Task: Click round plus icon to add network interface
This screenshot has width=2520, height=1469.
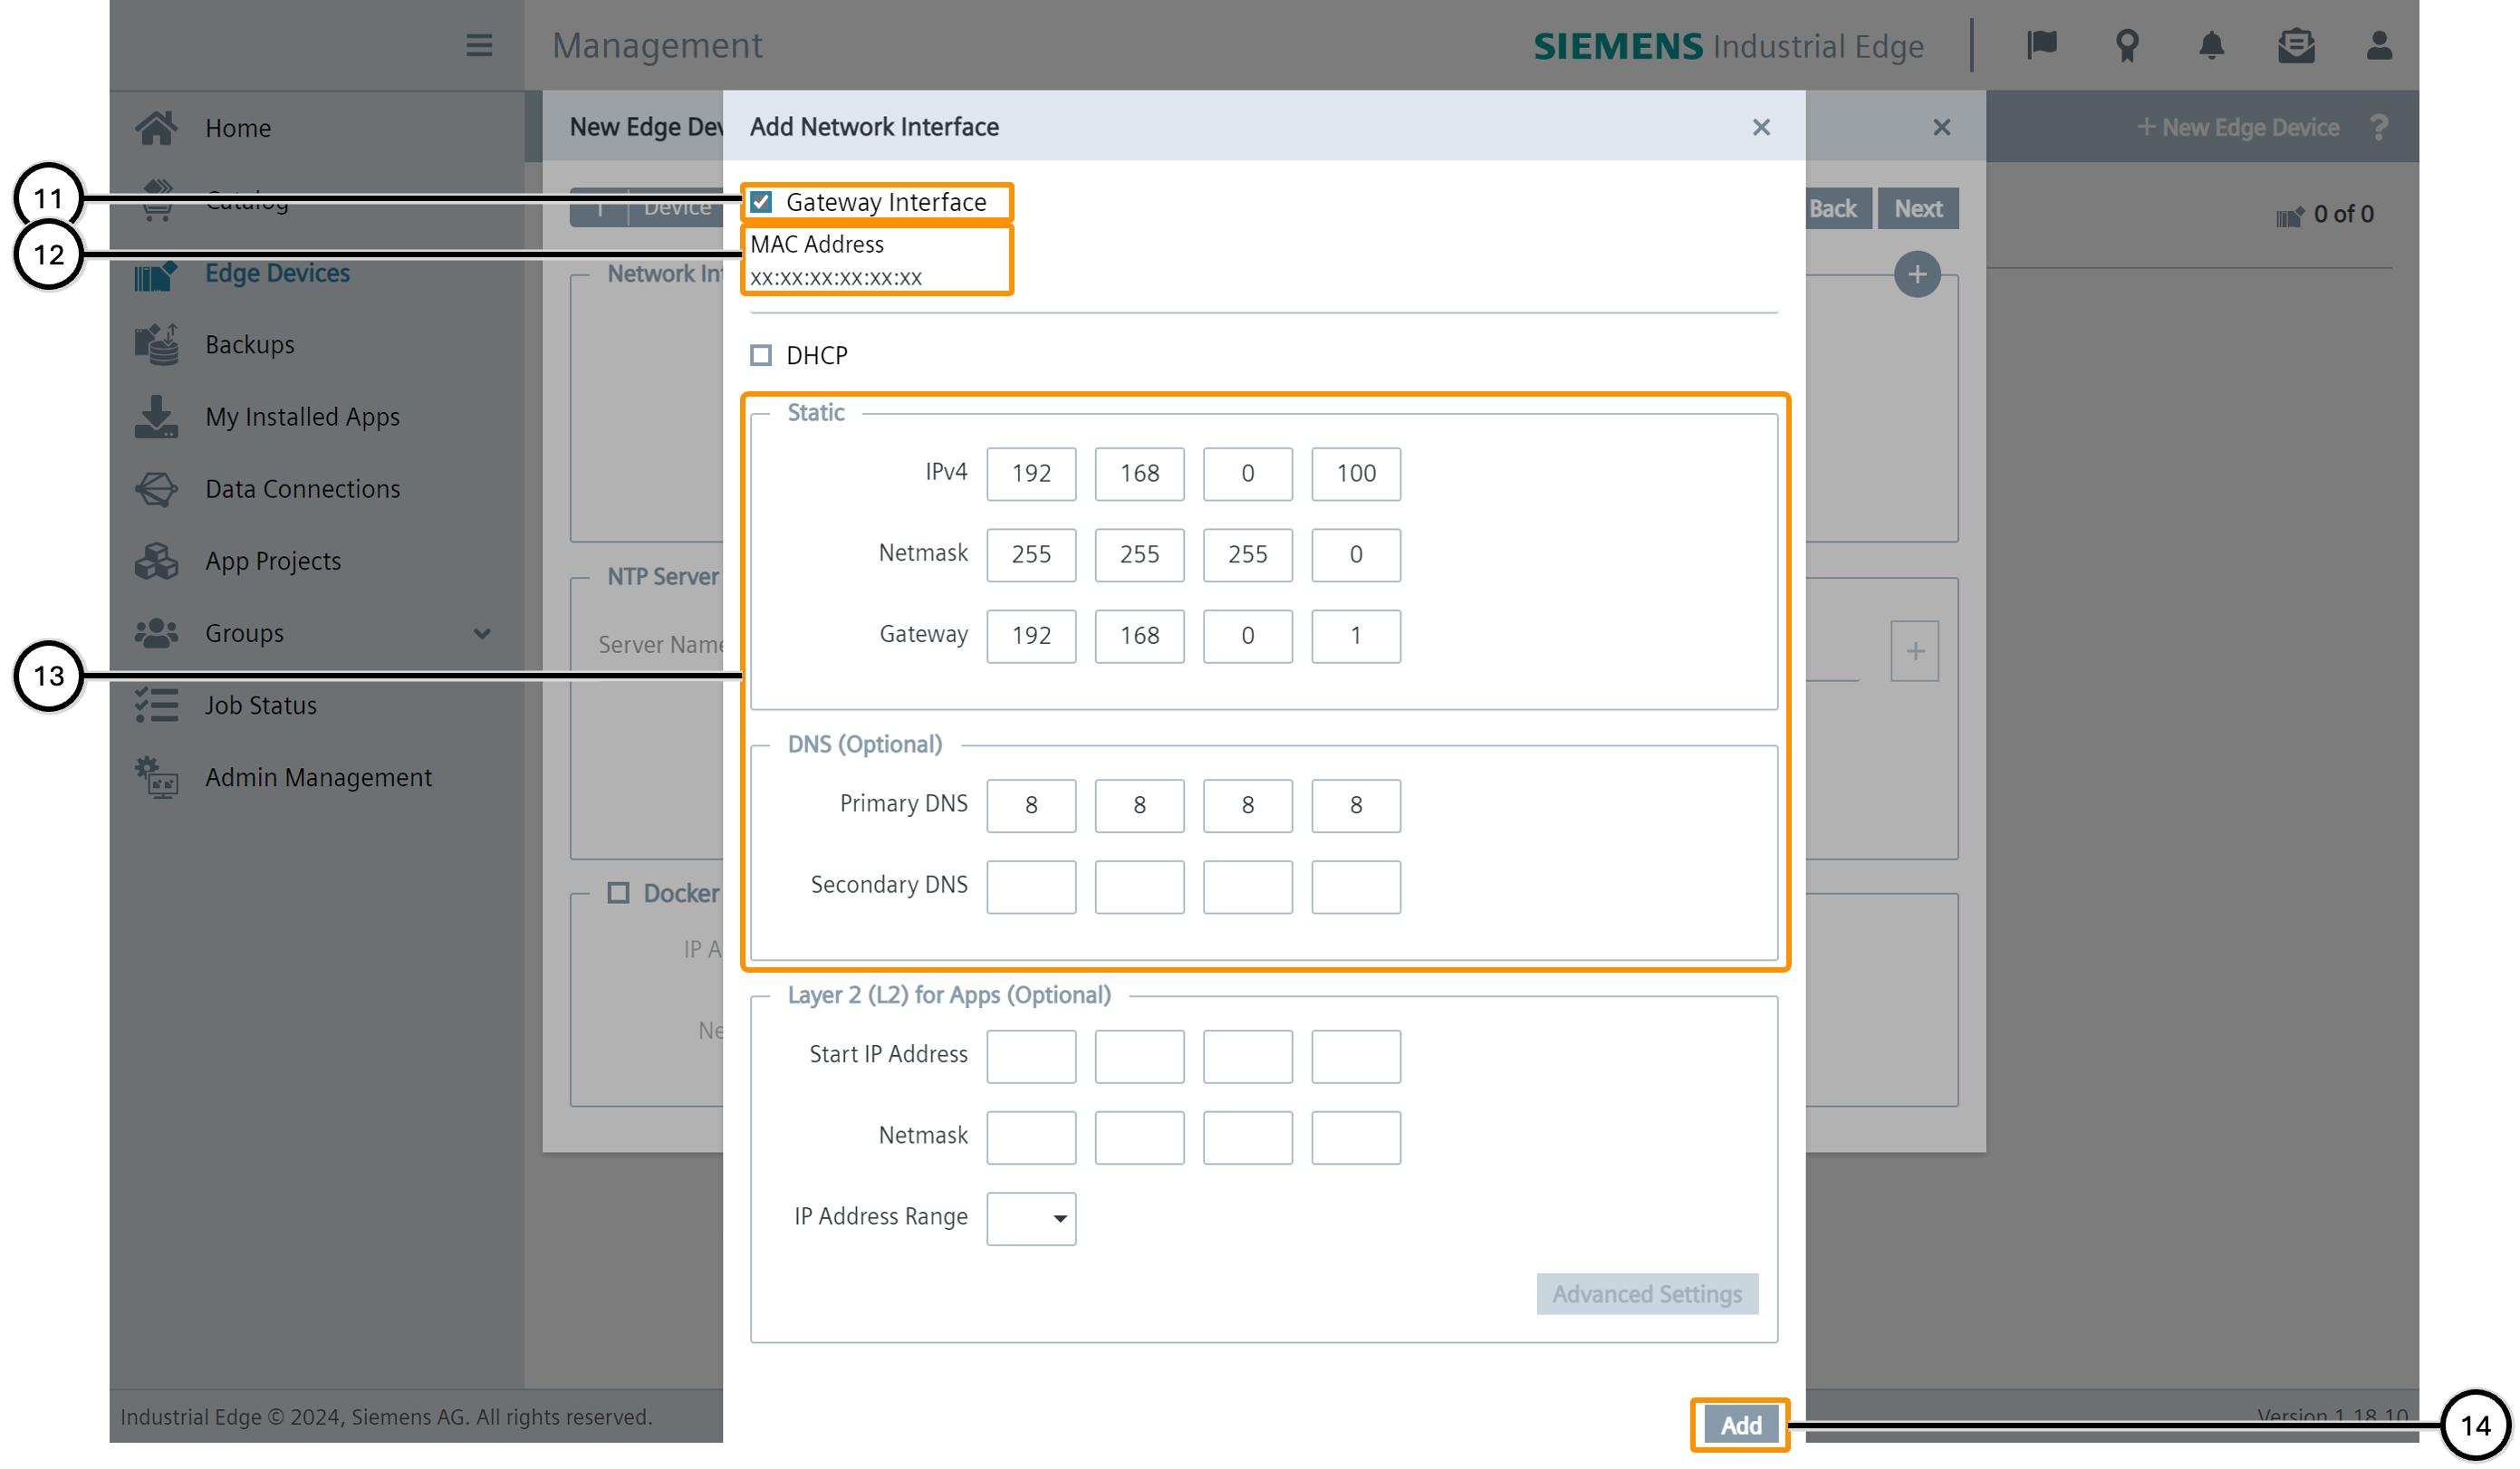Action: pyautogui.click(x=1916, y=274)
